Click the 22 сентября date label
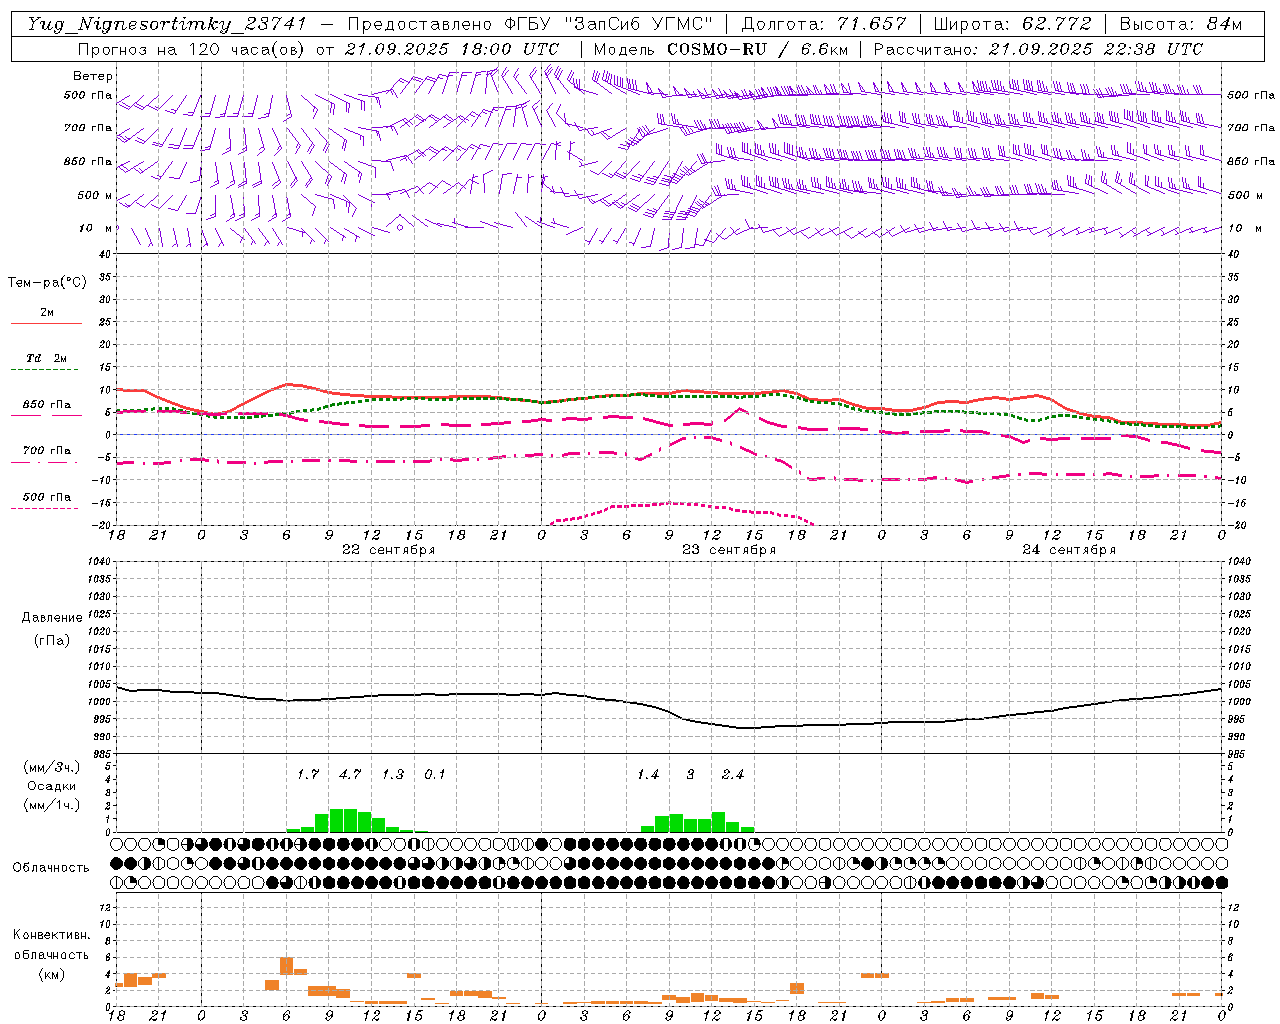The width and height of the screenshot is (1280, 1024). point(388,550)
